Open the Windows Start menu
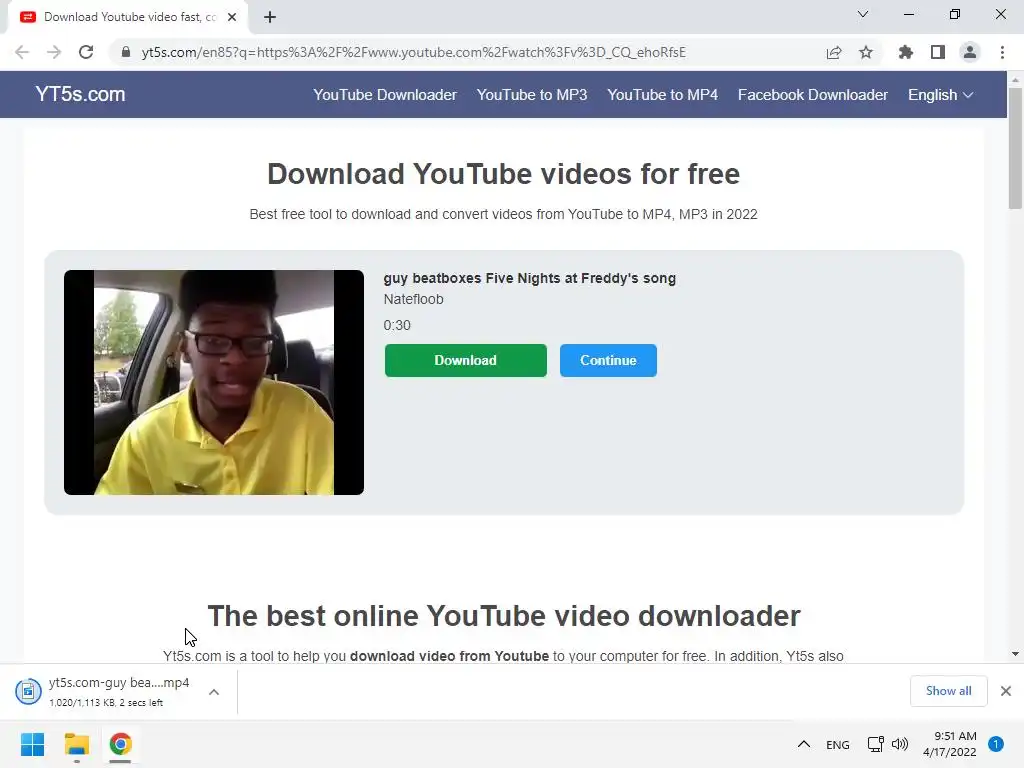 (x=33, y=744)
